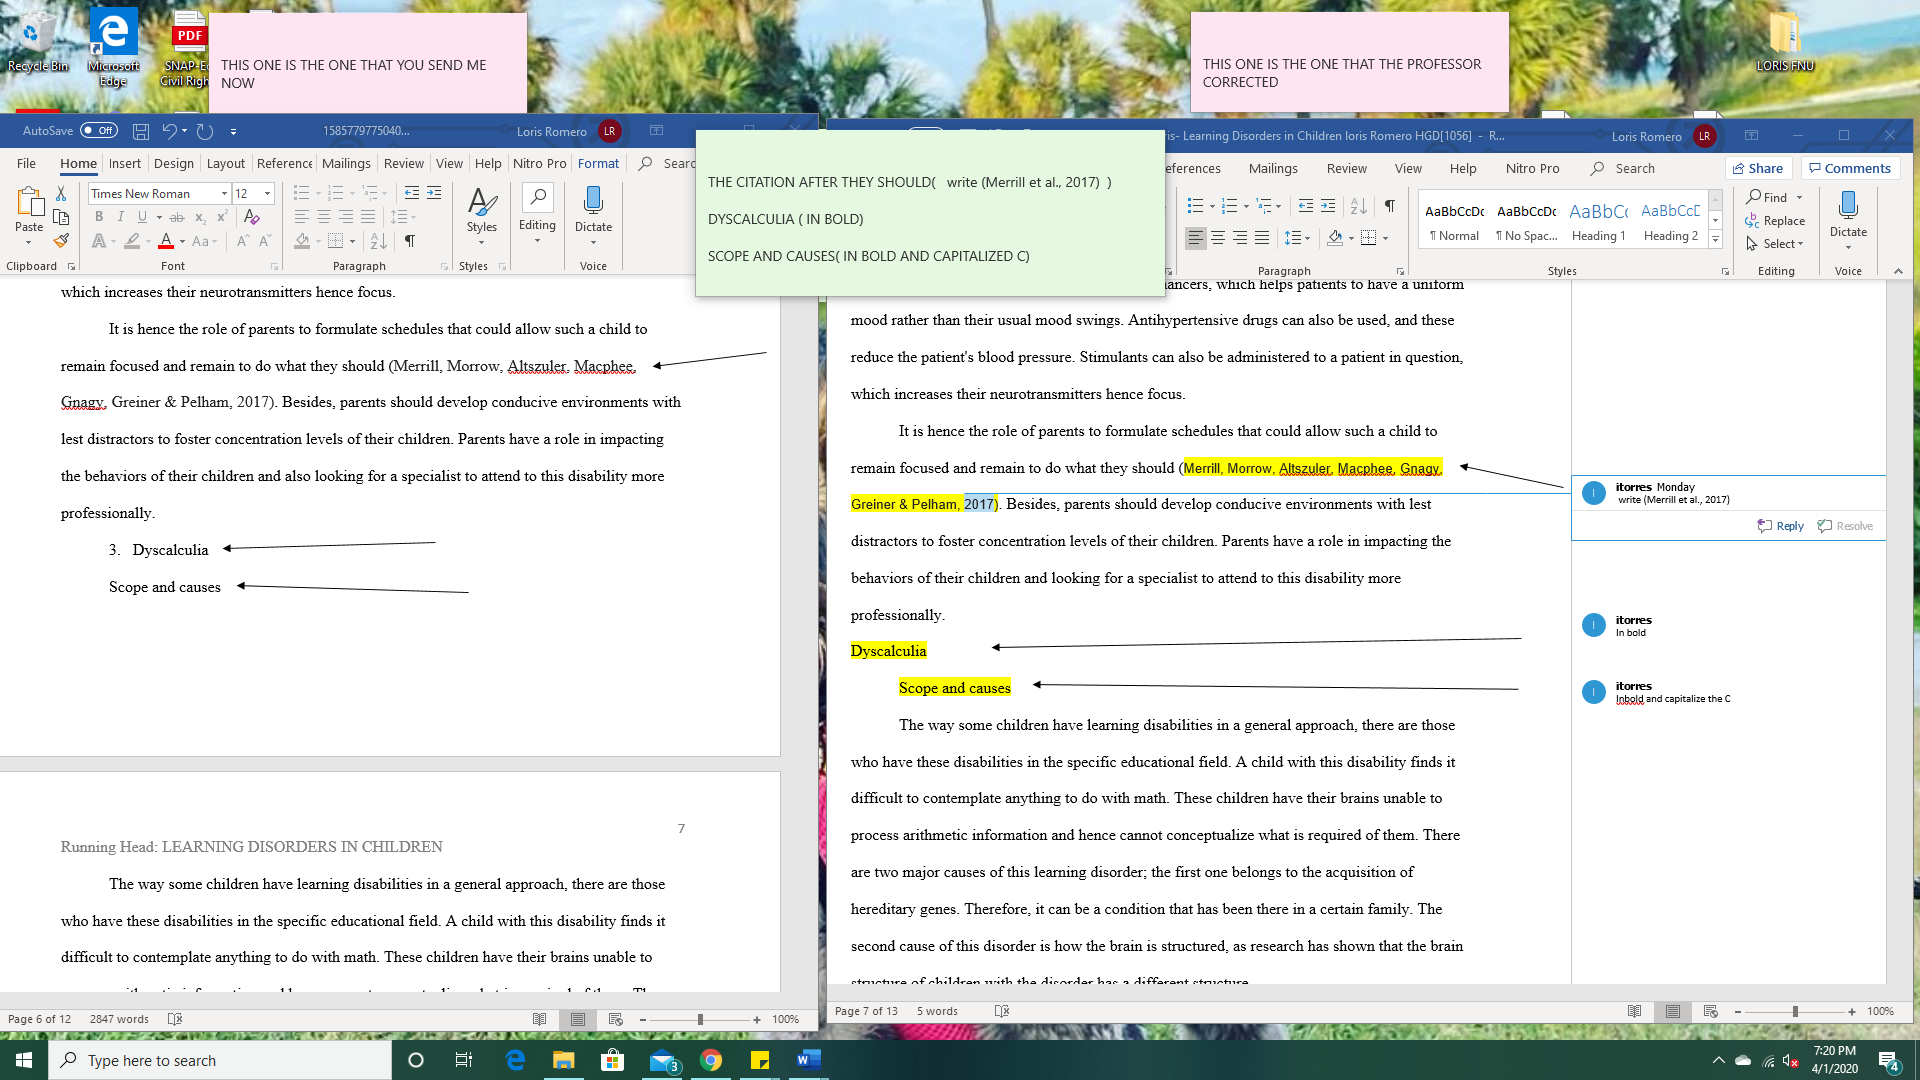Save the left Word document

coord(141,131)
